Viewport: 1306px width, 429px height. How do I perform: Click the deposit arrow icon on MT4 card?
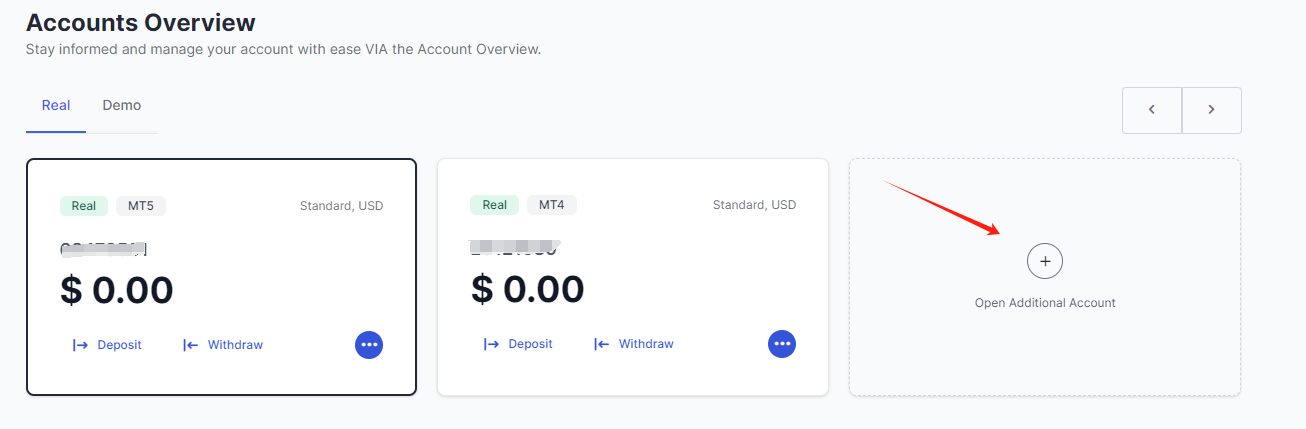(492, 344)
